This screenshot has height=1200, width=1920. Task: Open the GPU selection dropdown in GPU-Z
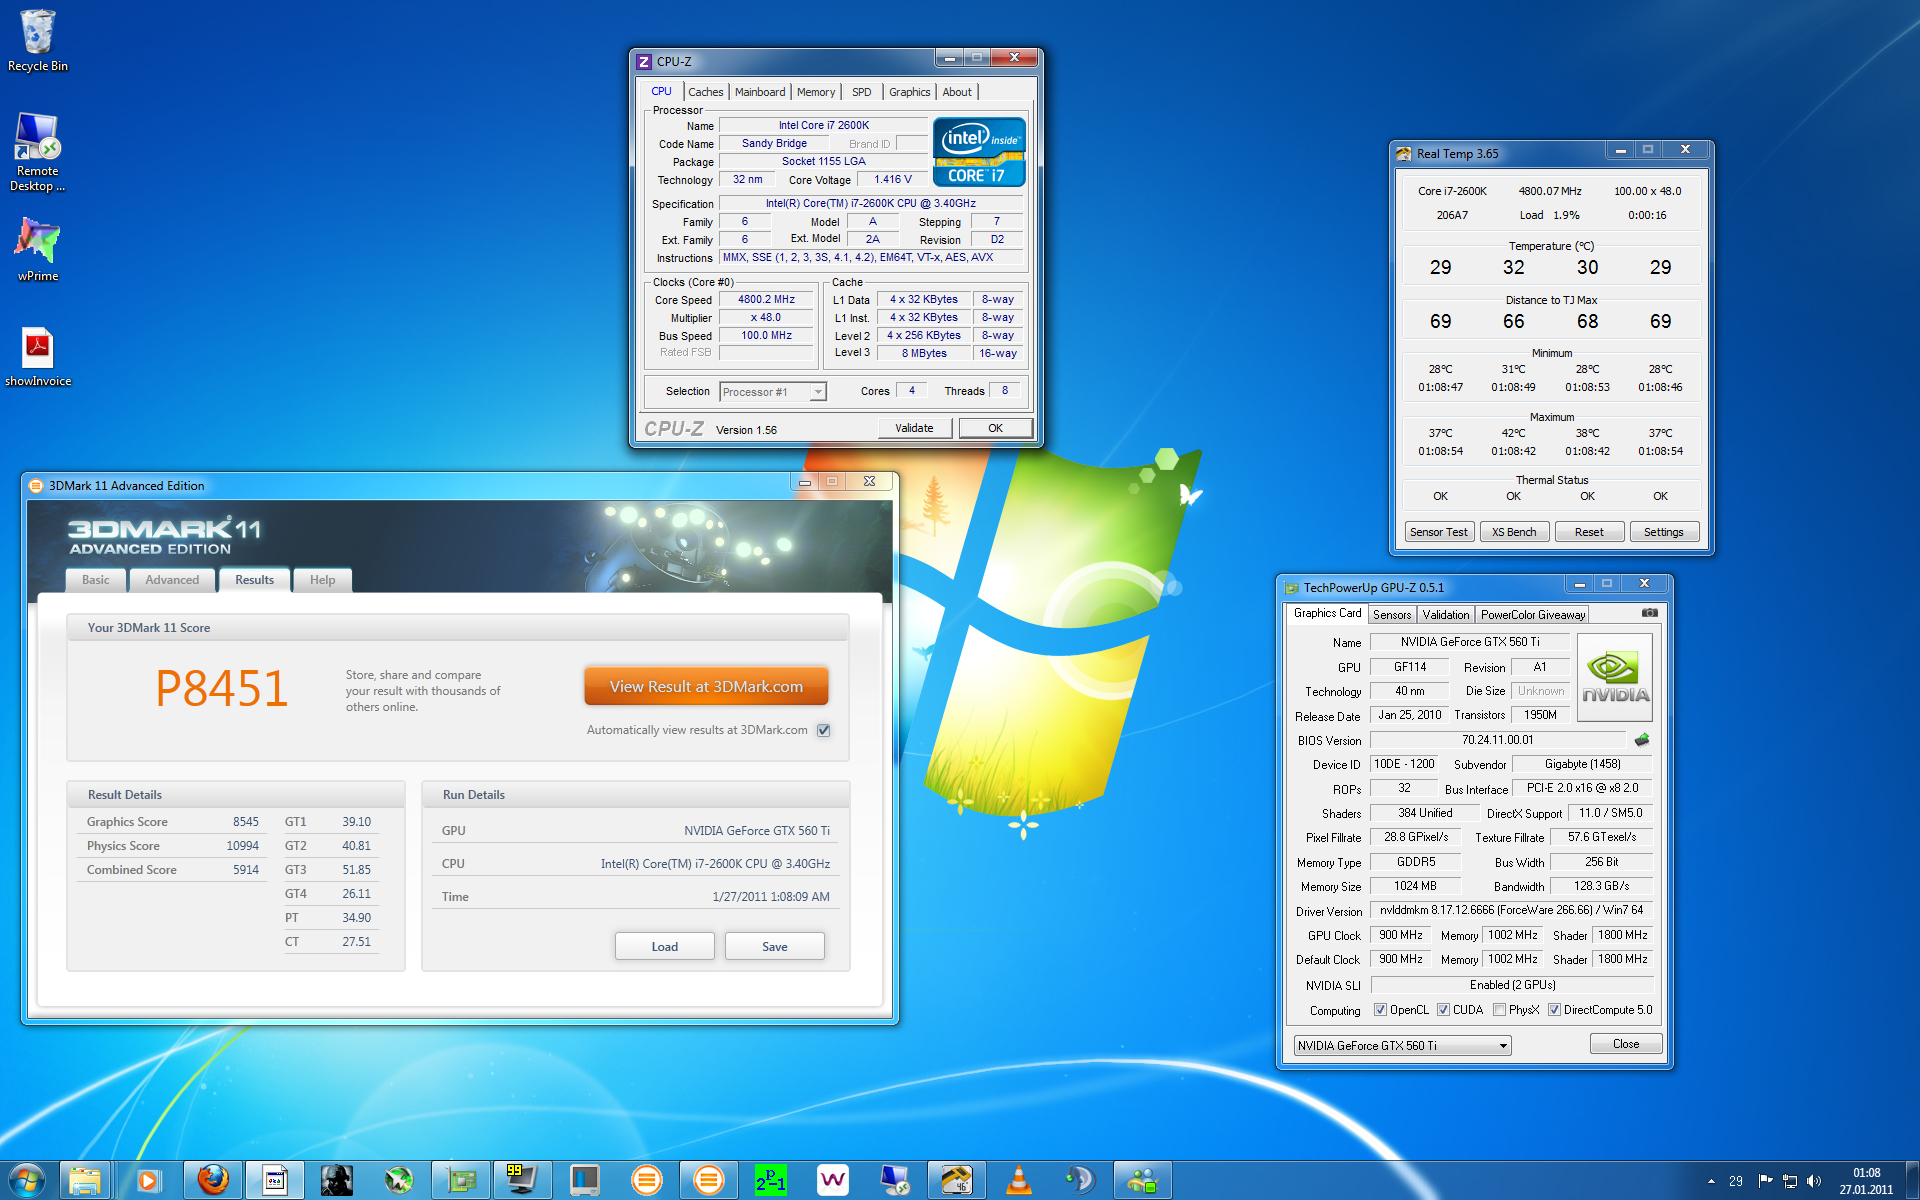point(1402,1045)
